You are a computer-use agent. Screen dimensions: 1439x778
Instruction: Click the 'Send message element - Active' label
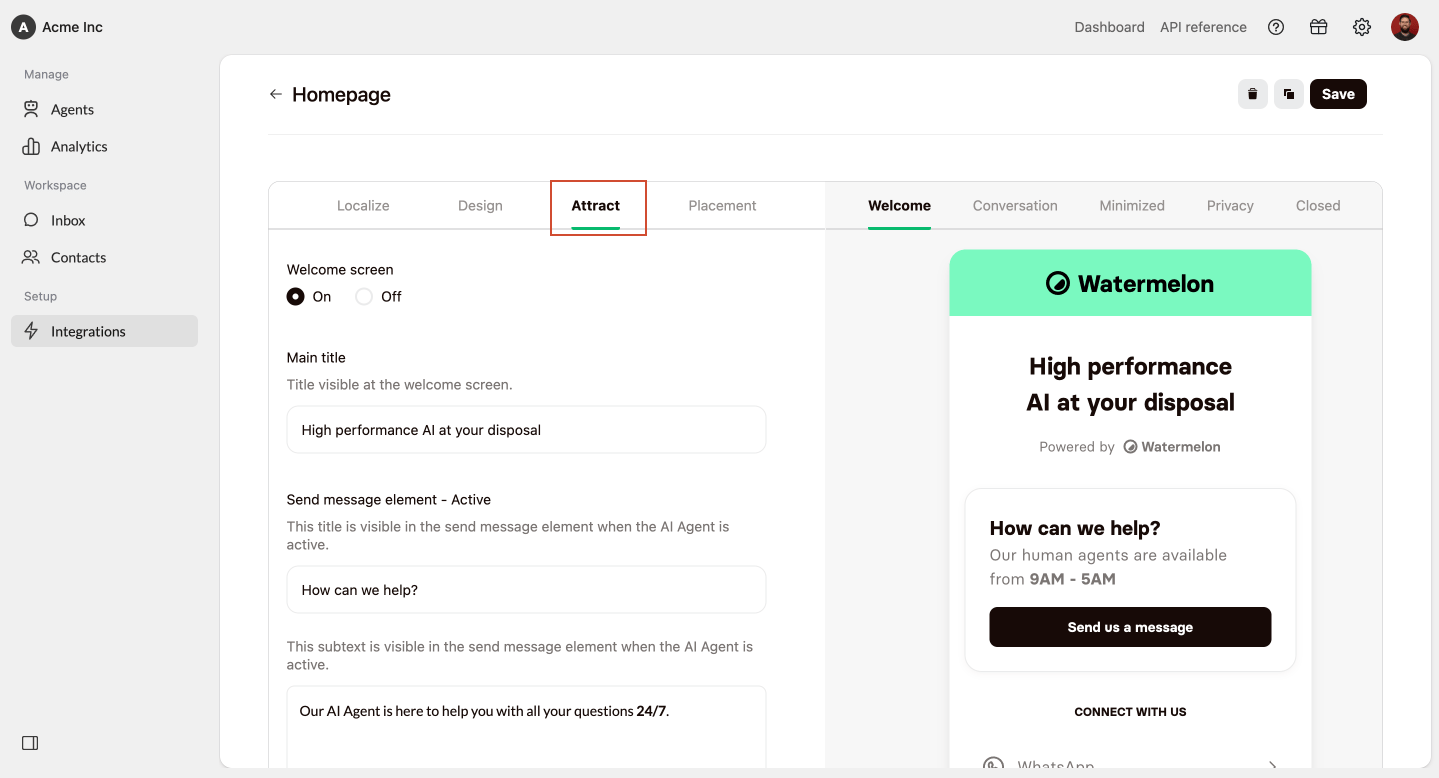coord(389,499)
